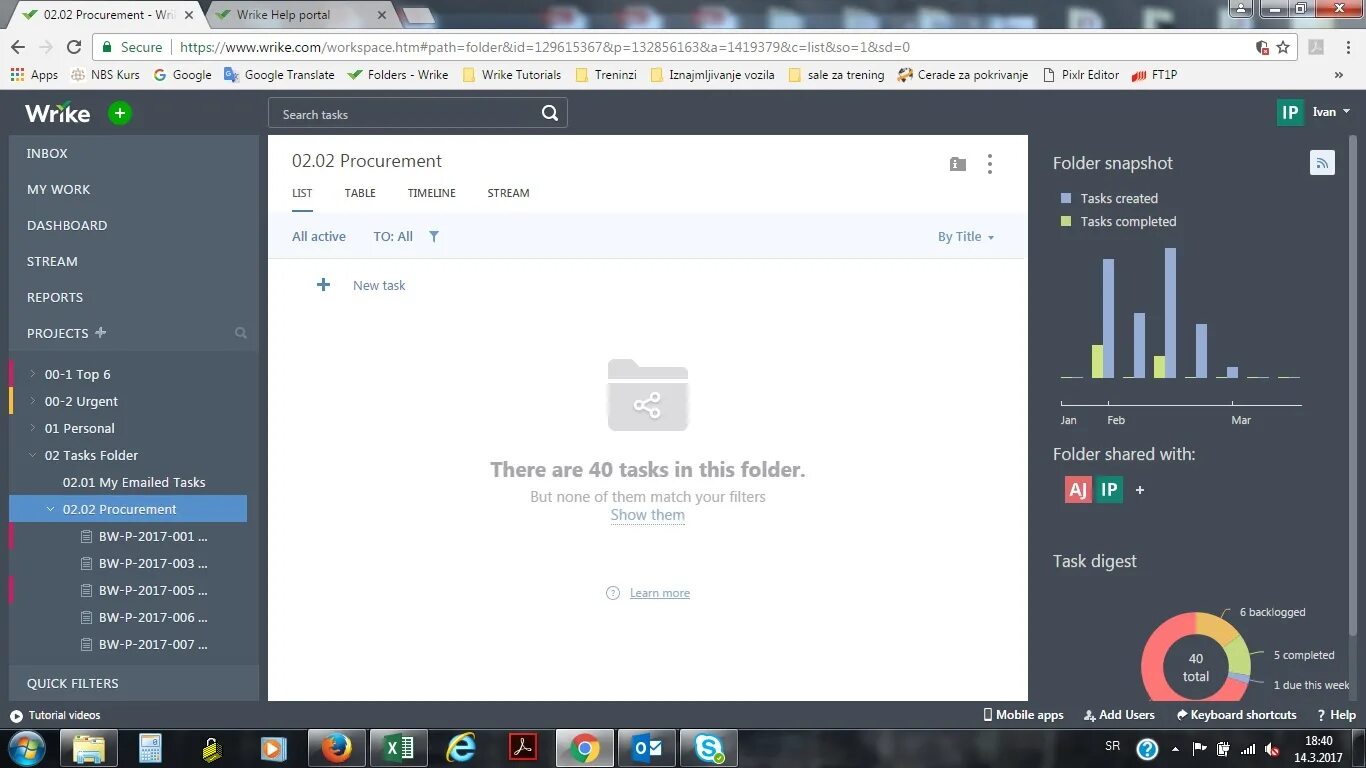Viewport: 1366px width, 768px height.
Task: Click the New task button
Action: 379,285
